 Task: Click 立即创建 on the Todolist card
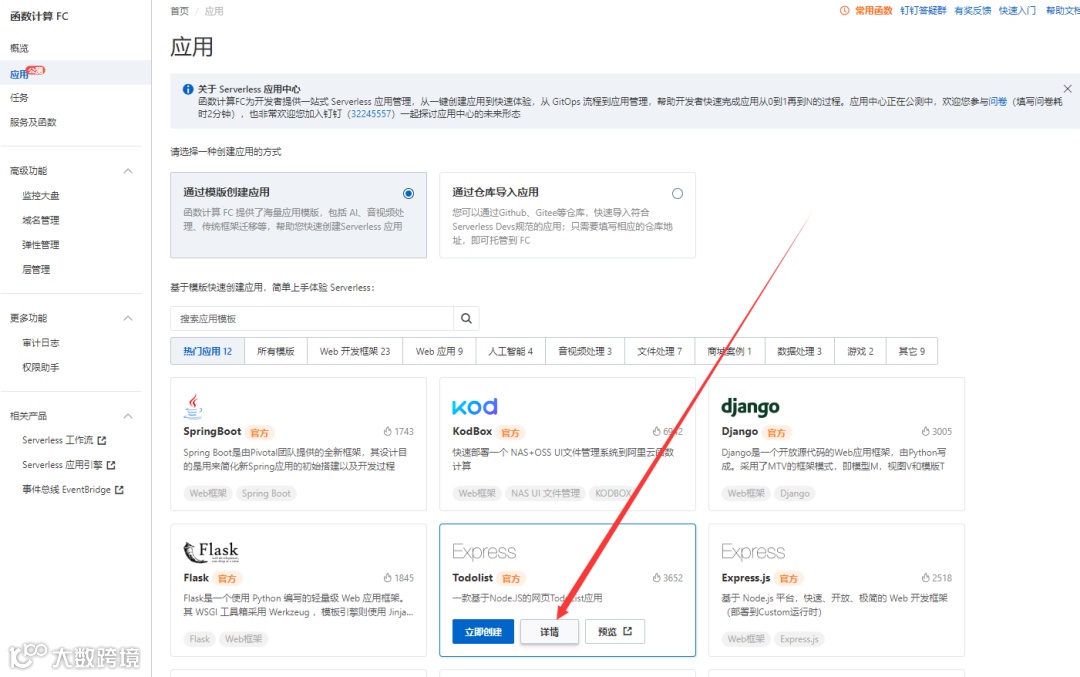pos(483,632)
